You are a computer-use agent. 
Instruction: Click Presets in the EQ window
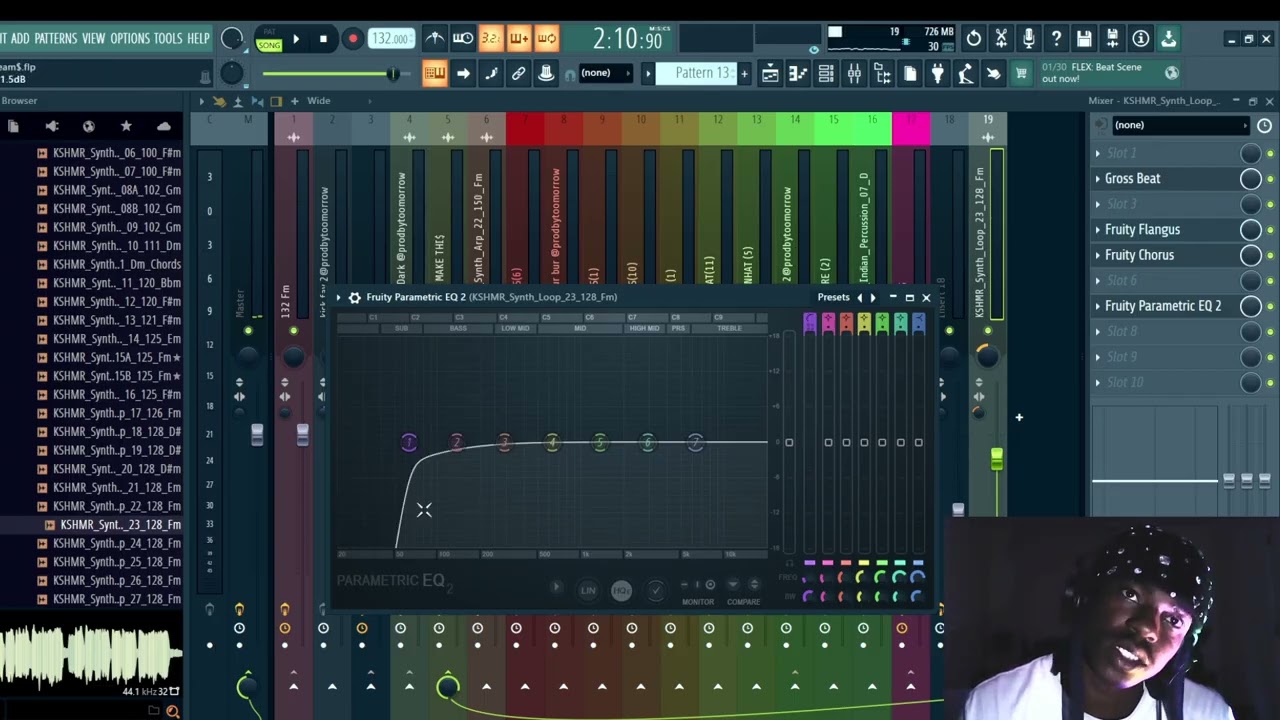(x=833, y=297)
